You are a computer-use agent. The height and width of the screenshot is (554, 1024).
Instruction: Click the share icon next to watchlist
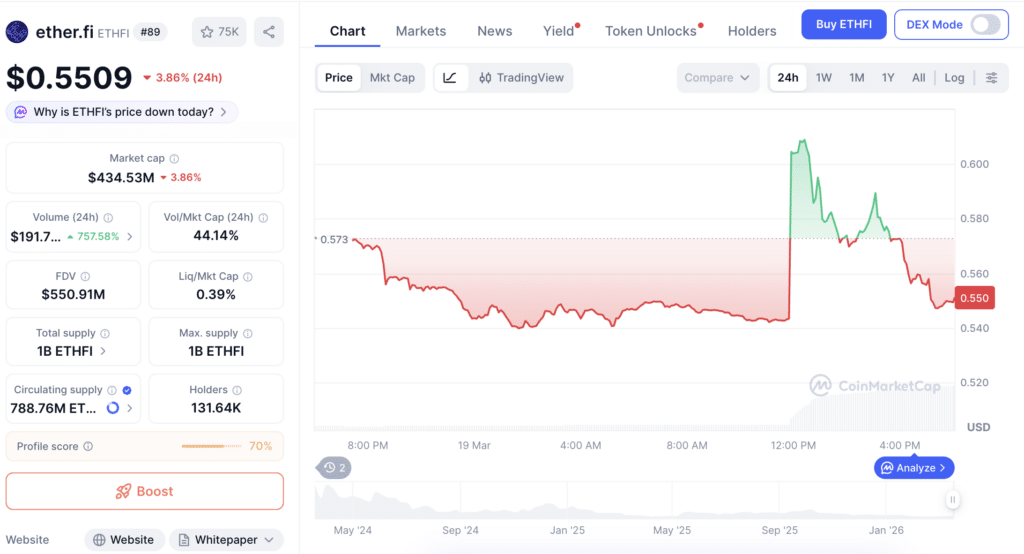268,32
